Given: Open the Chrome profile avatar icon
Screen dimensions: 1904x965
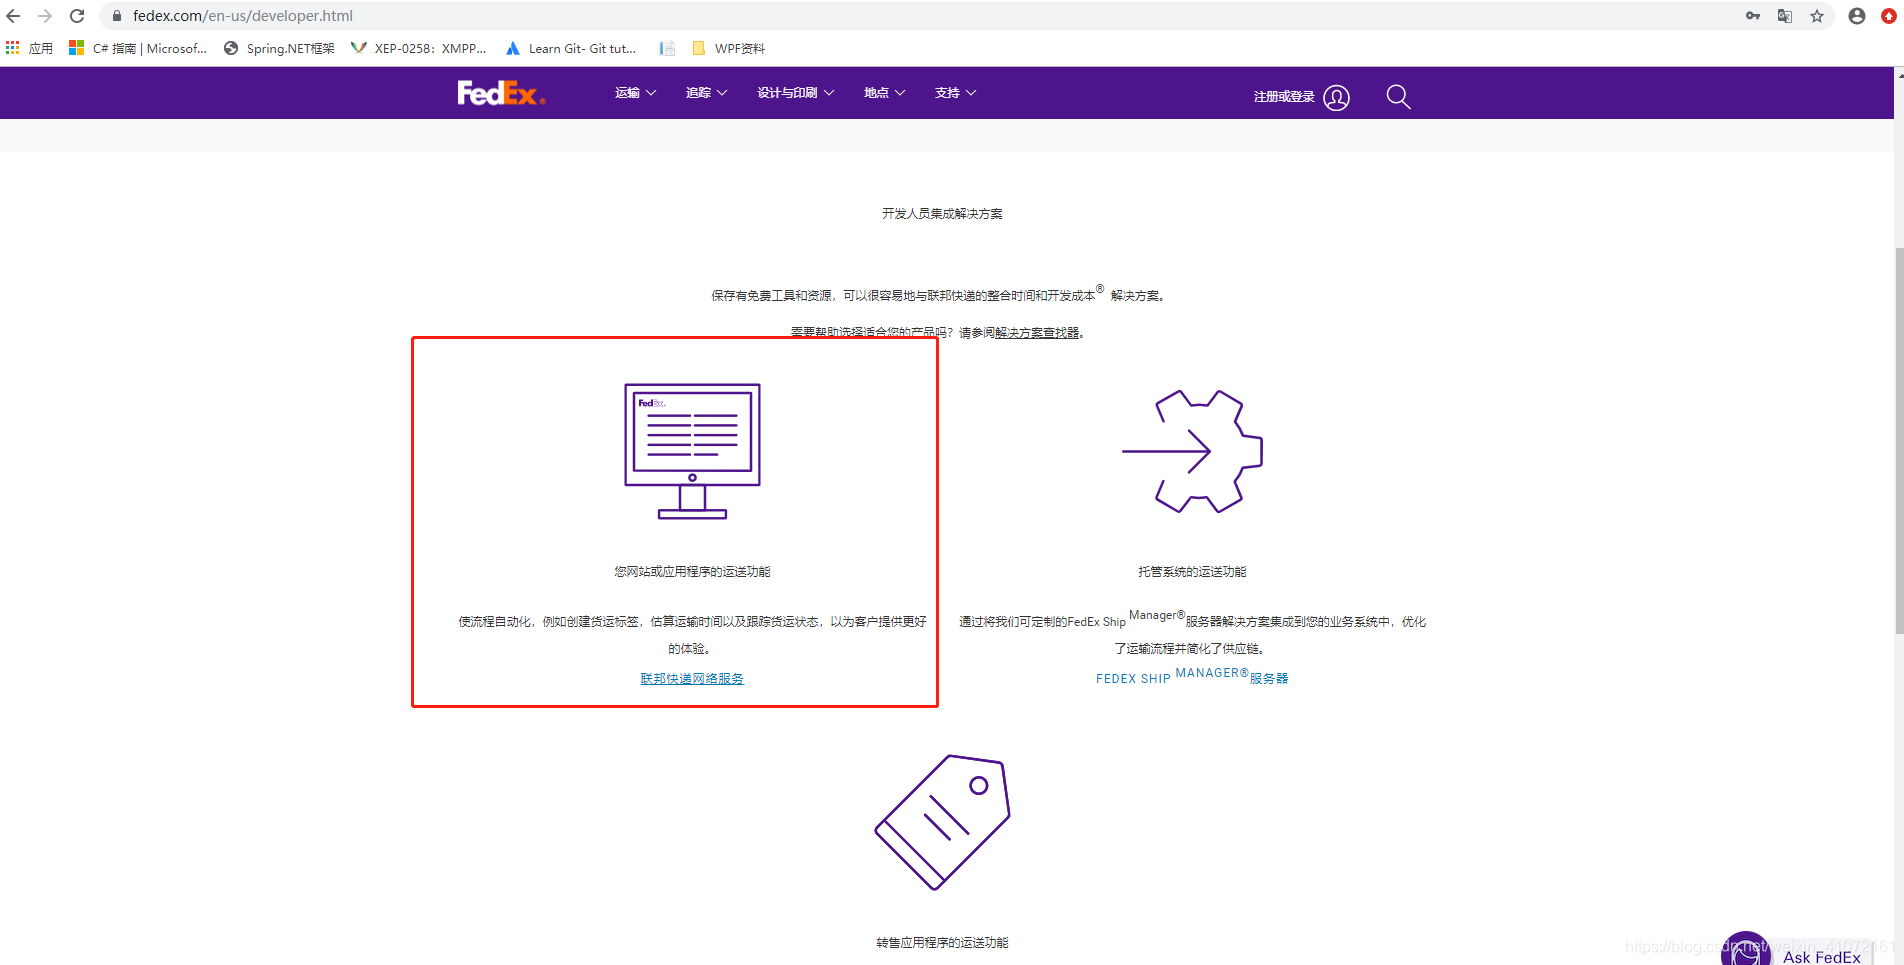Looking at the screenshot, I should 1857,16.
